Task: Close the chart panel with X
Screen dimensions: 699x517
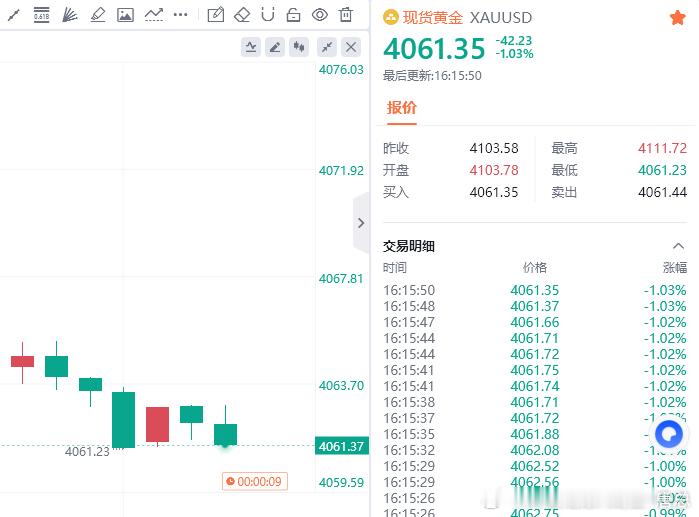Action: [351, 47]
